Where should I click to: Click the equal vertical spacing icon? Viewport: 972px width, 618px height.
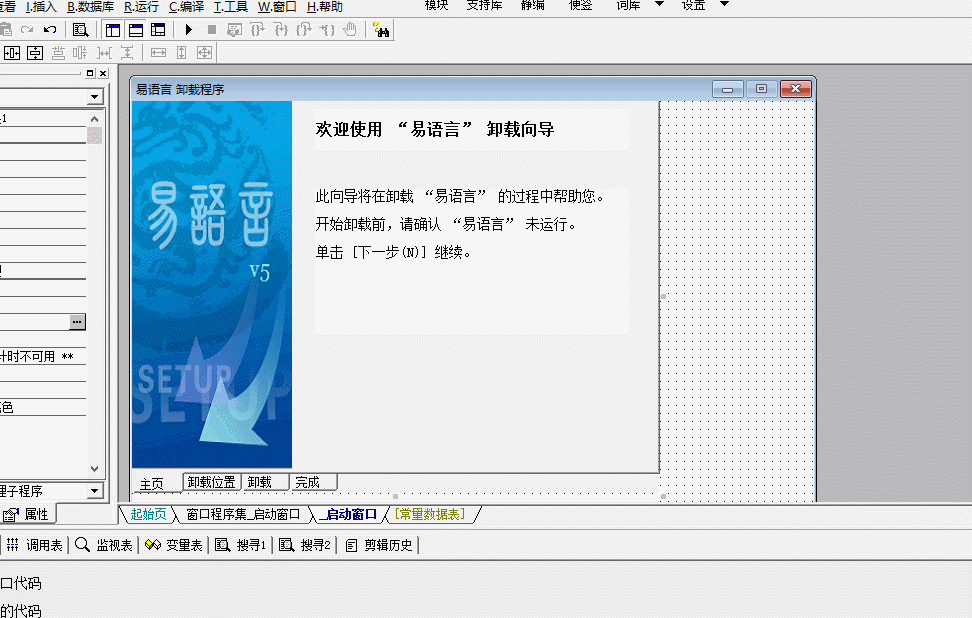point(127,53)
